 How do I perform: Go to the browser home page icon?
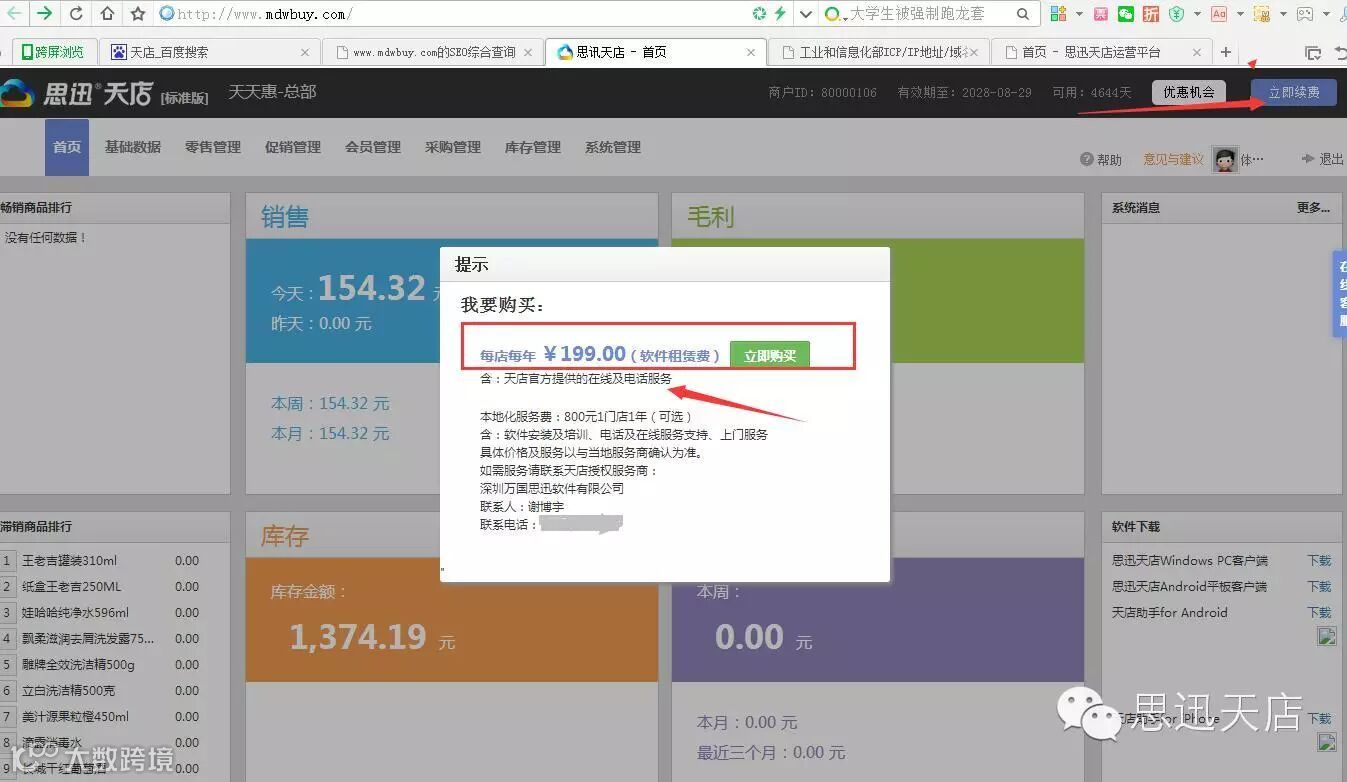point(107,14)
